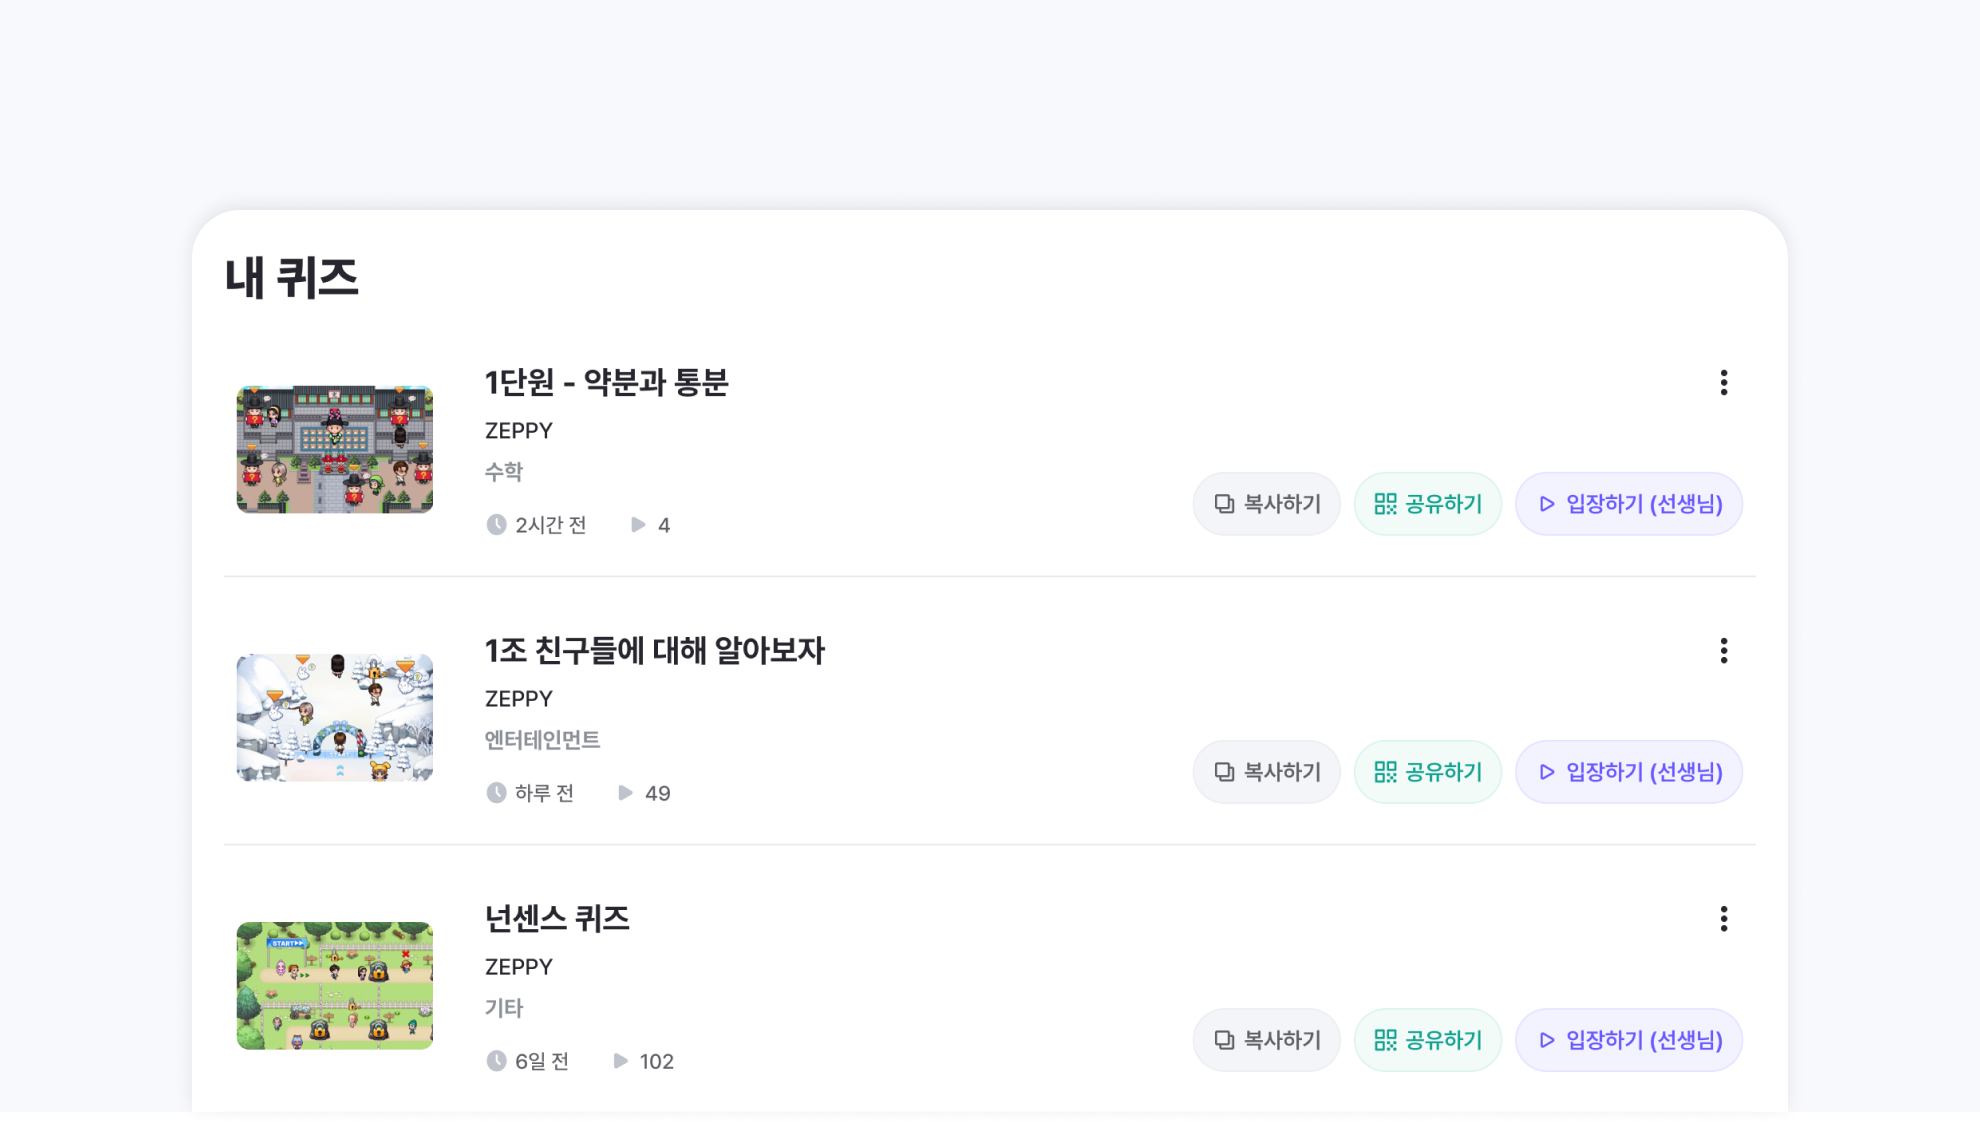Image resolution: width=1980 pixels, height=1128 pixels.
Task: Open more options for 1조 친구들에 대해 알아보자
Action: point(1724,651)
